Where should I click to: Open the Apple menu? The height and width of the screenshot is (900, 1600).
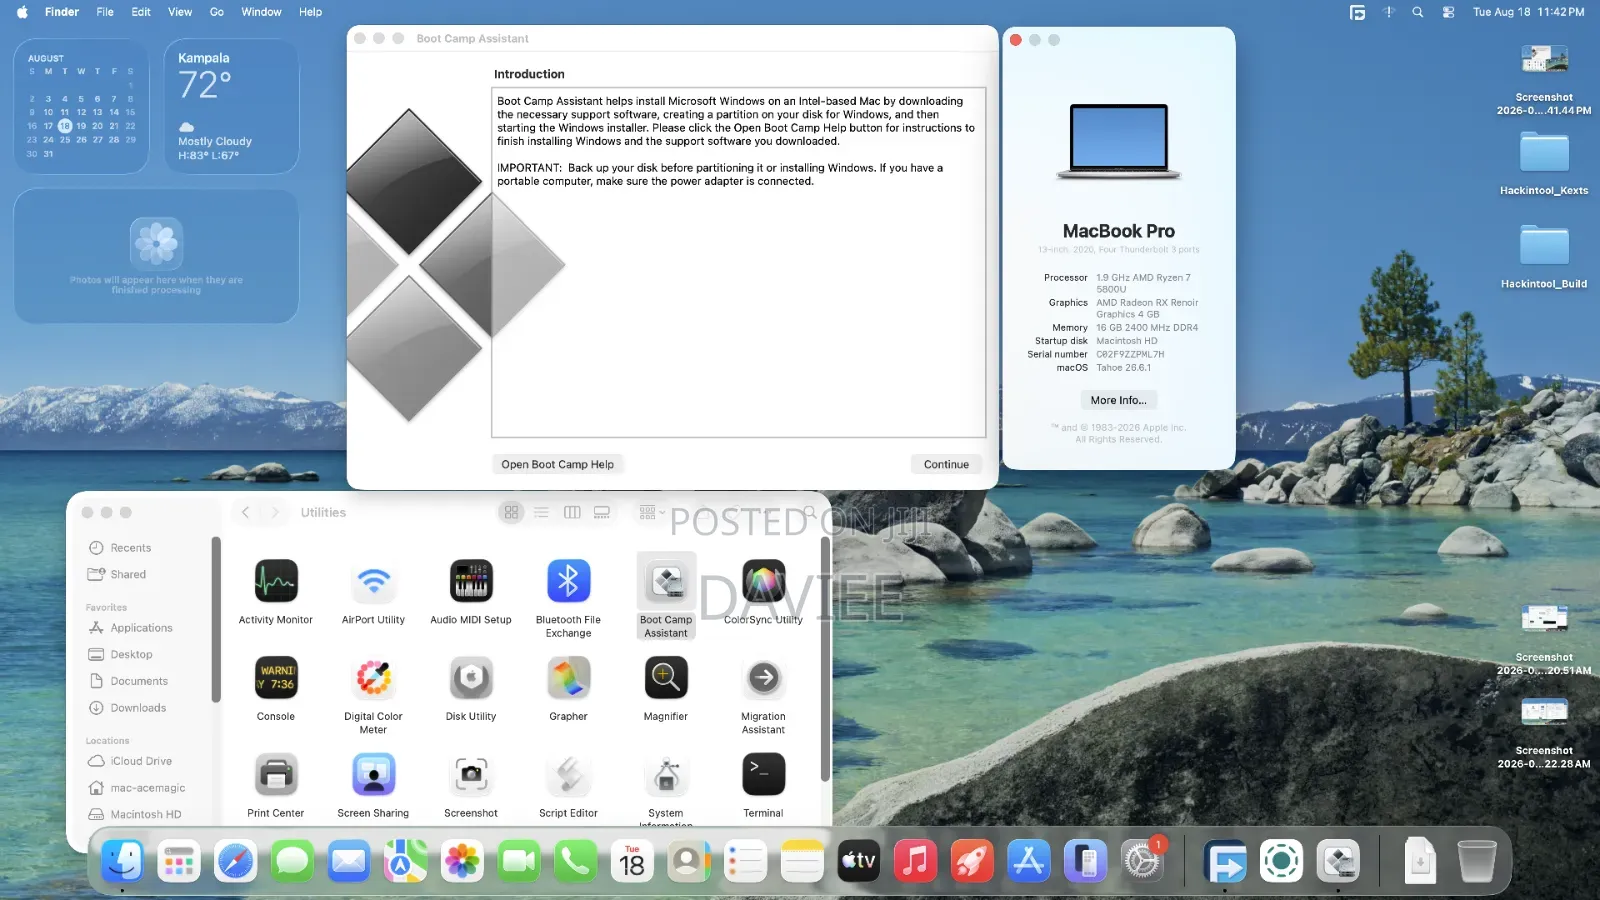[22, 12]
